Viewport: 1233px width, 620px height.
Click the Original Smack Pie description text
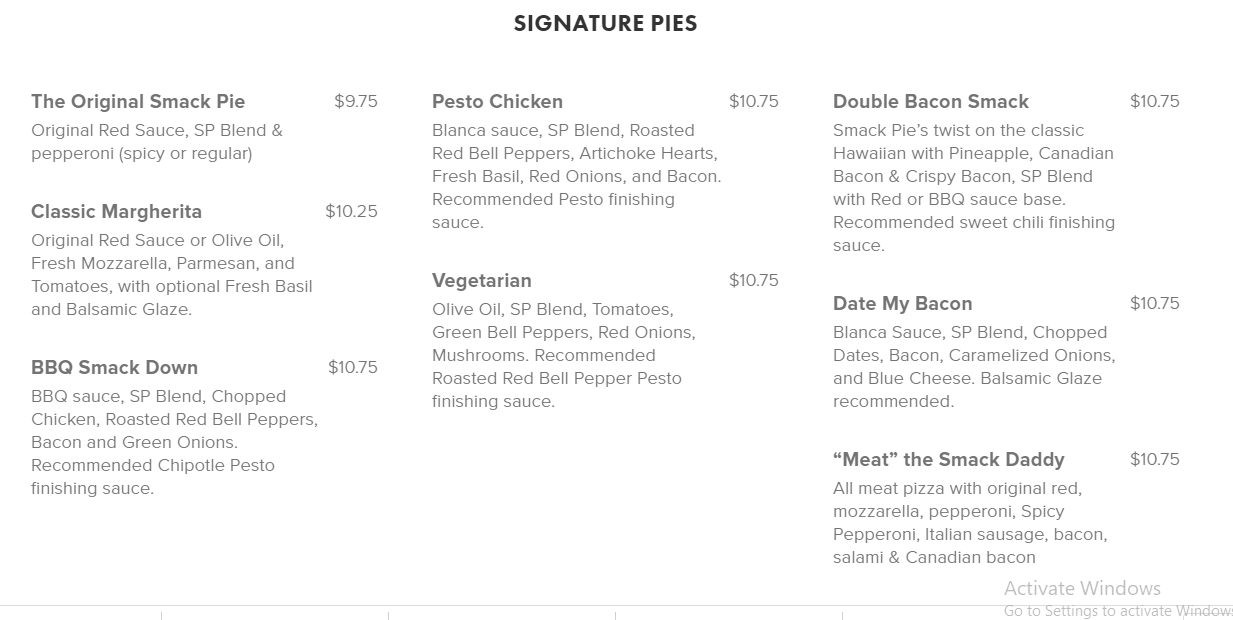[157, 142]
